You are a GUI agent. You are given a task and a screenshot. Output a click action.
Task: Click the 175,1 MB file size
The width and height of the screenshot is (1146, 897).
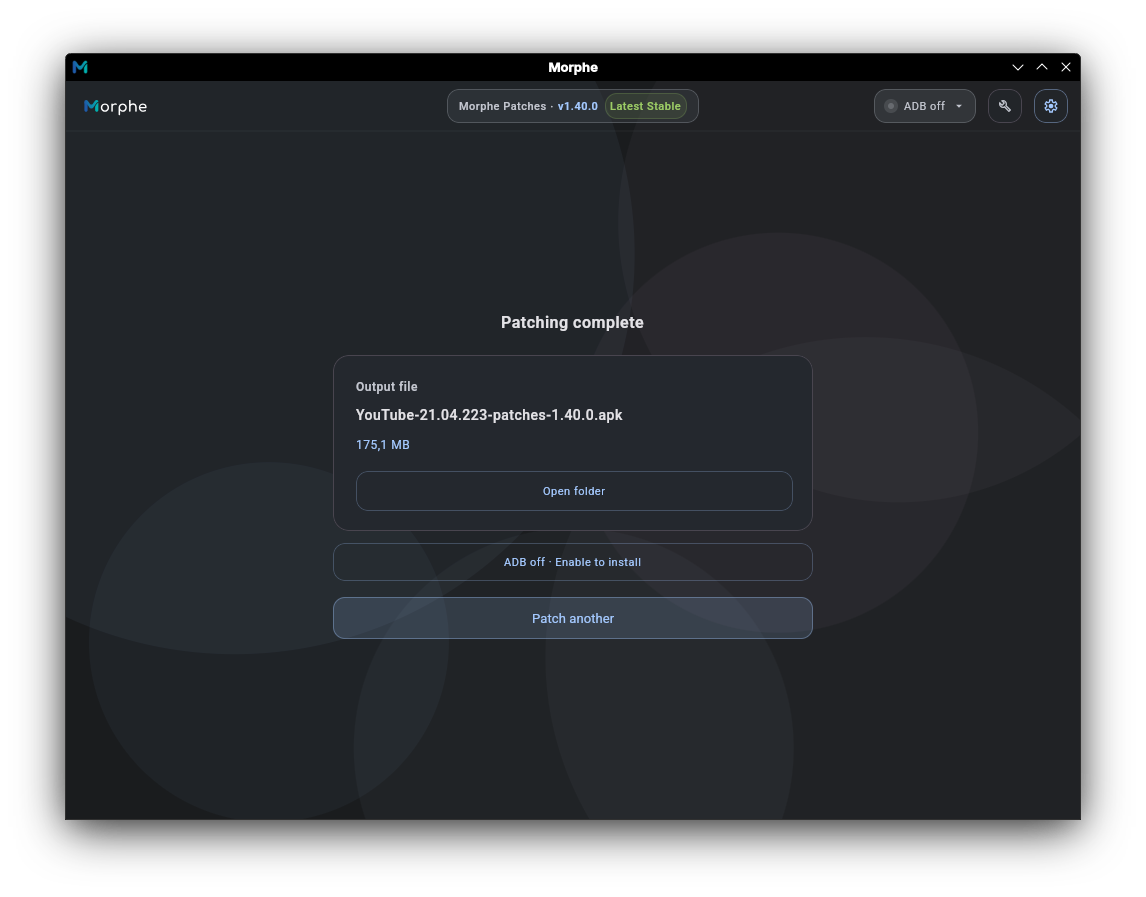(x=382, y=444)
